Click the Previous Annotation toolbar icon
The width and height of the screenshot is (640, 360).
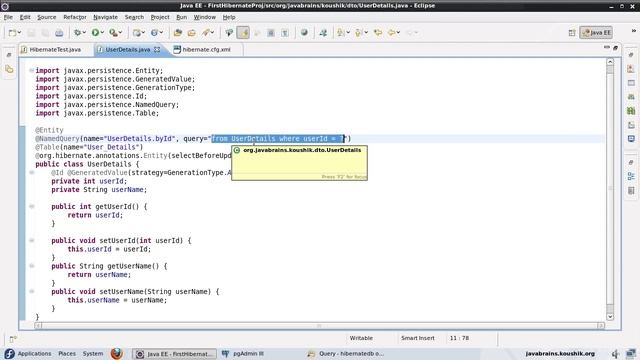358,33
